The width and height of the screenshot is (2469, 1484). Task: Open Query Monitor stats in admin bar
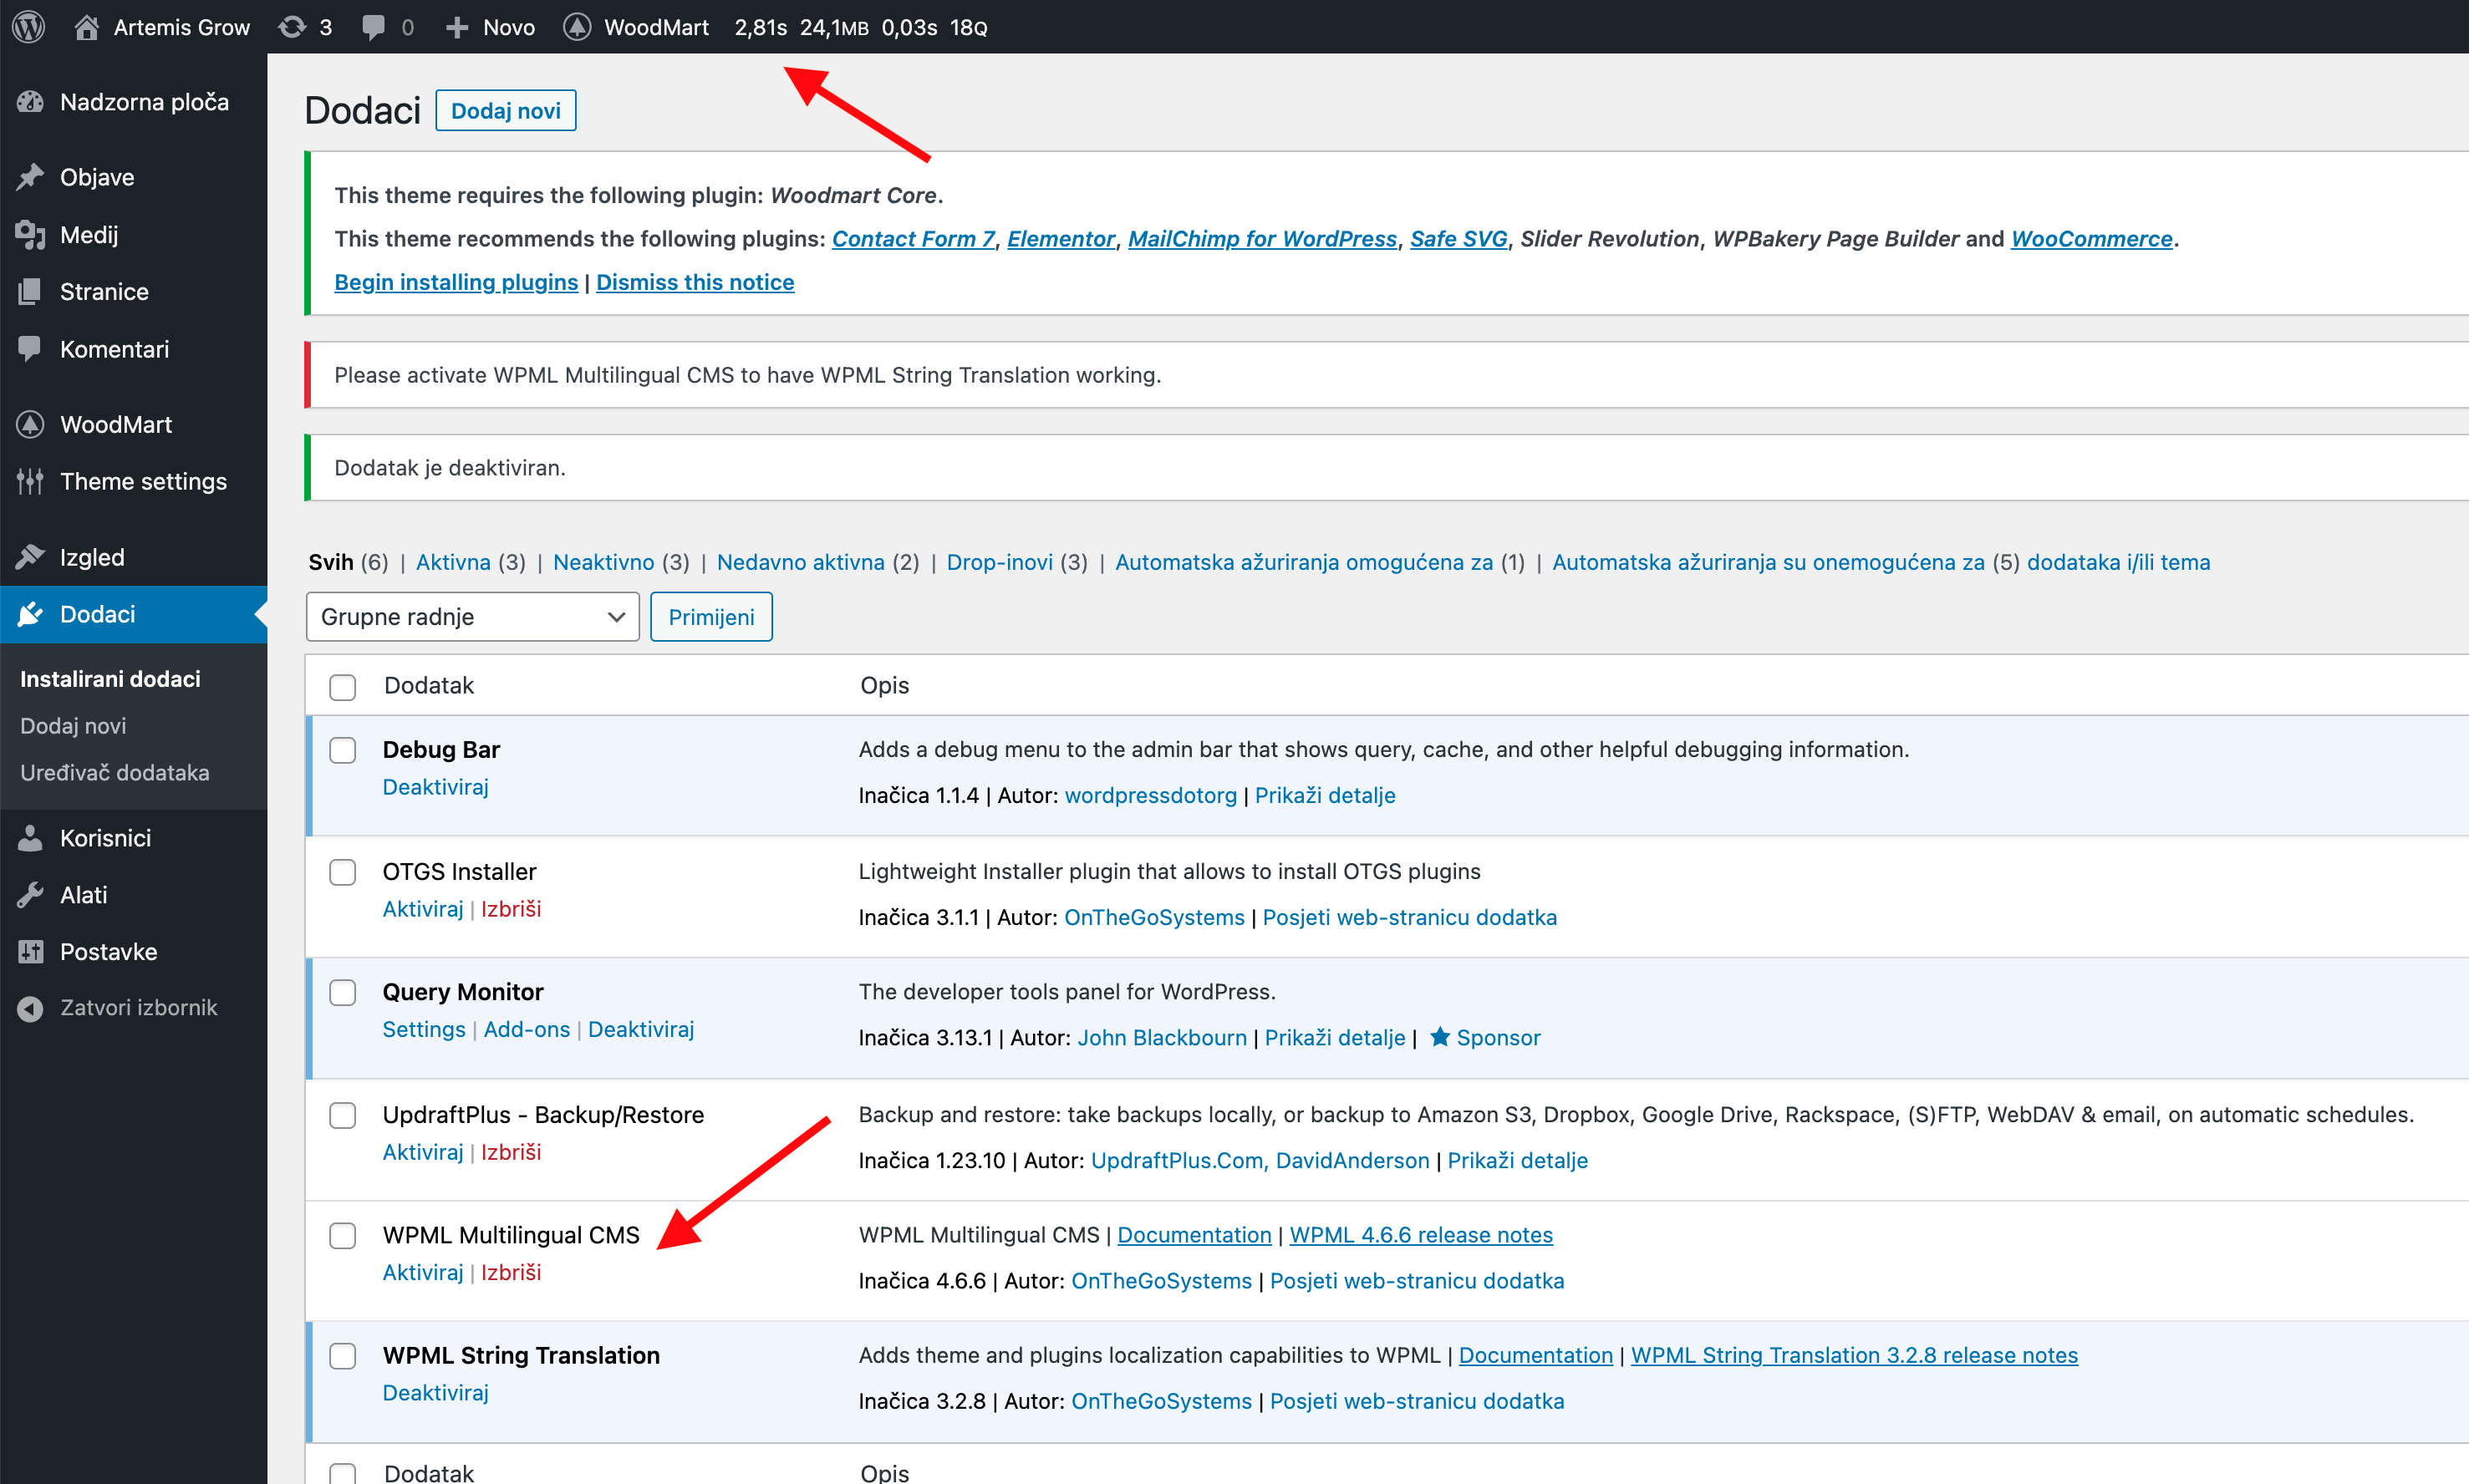coord(860,27)
